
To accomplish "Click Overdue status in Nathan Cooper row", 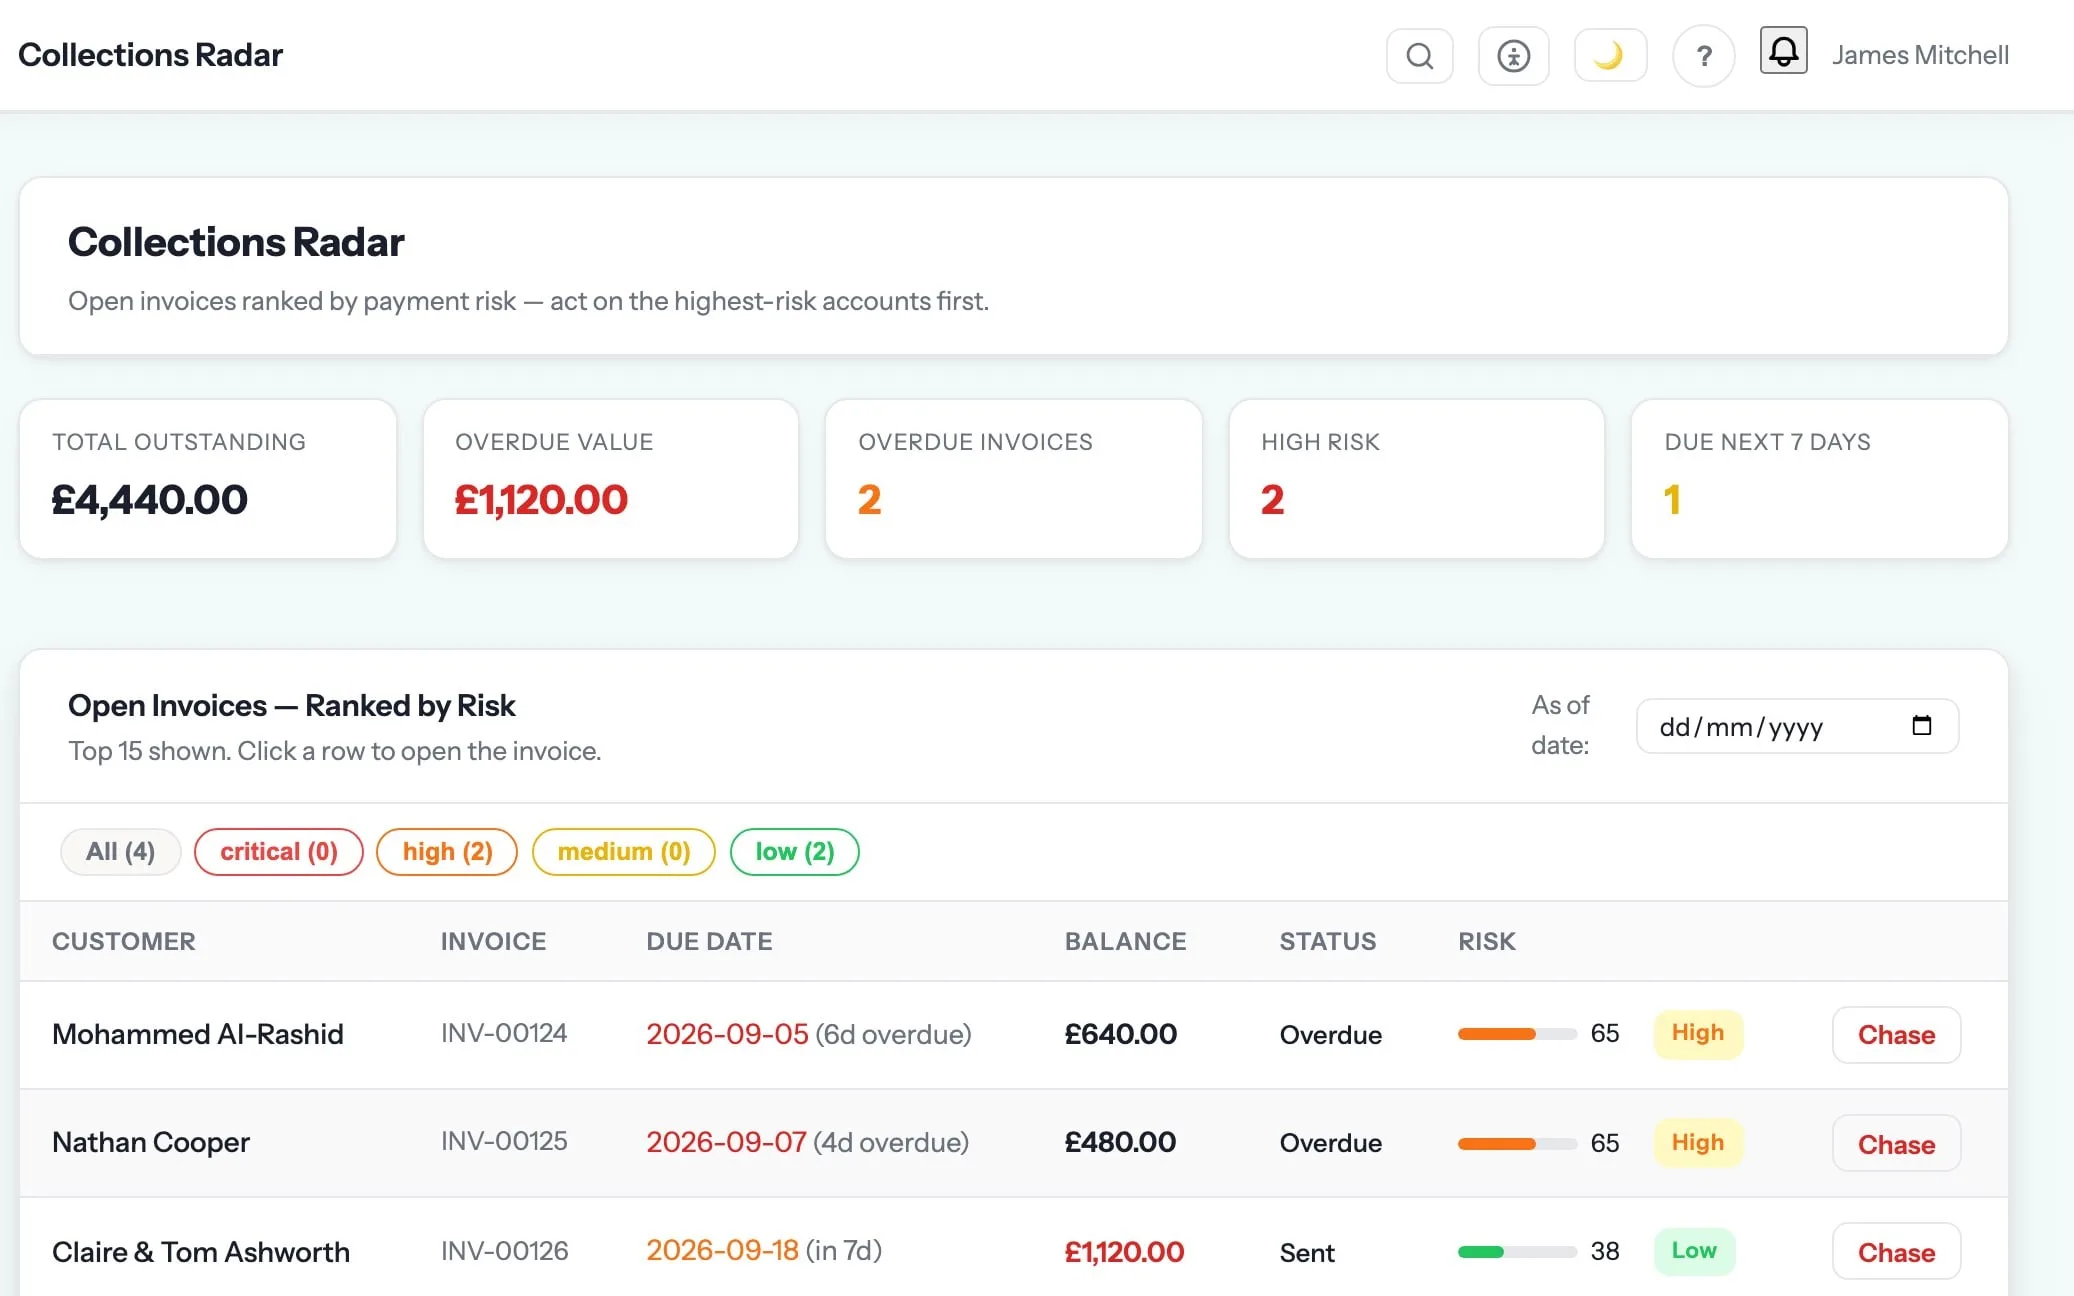I will pyautogui.click(x=1331, y=1143).
